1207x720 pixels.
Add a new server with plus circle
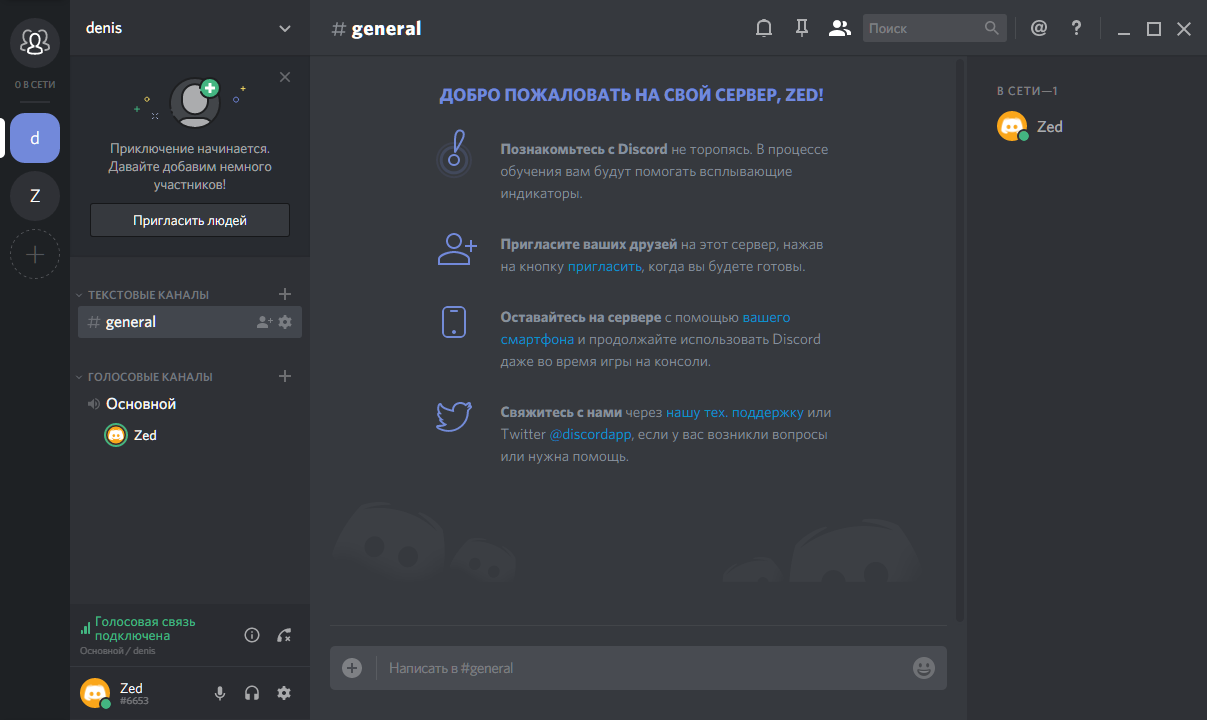click(35, 254)
